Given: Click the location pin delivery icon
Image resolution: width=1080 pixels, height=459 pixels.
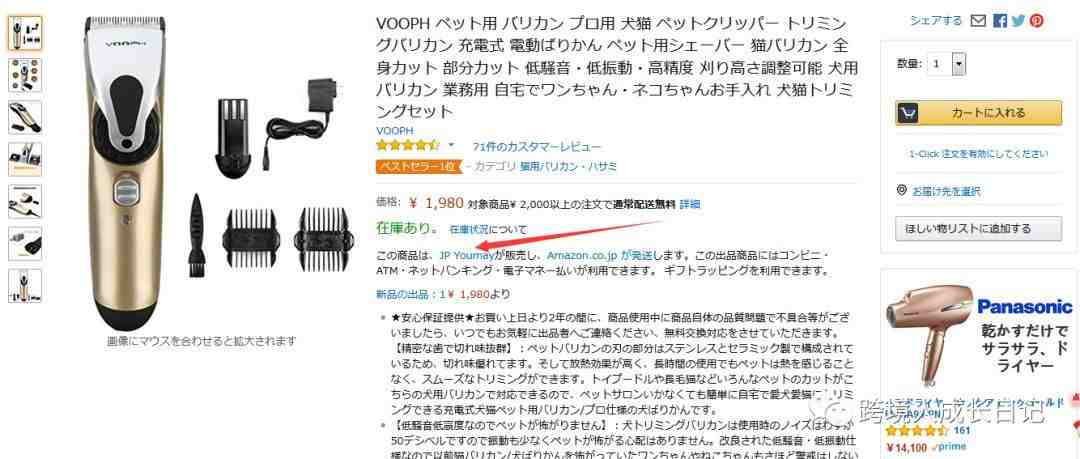Looking at the screenshot, I should [x=902, y=190].
